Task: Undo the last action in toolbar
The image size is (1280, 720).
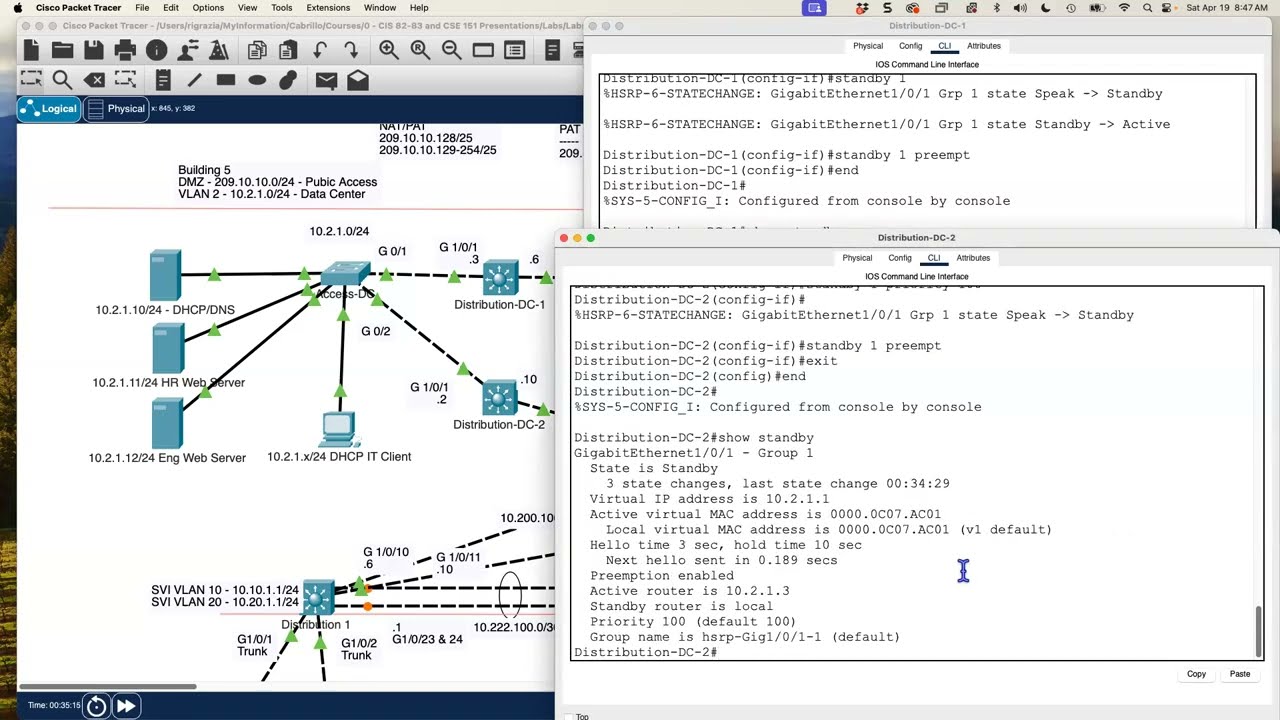Action: [x=320, y=50]
